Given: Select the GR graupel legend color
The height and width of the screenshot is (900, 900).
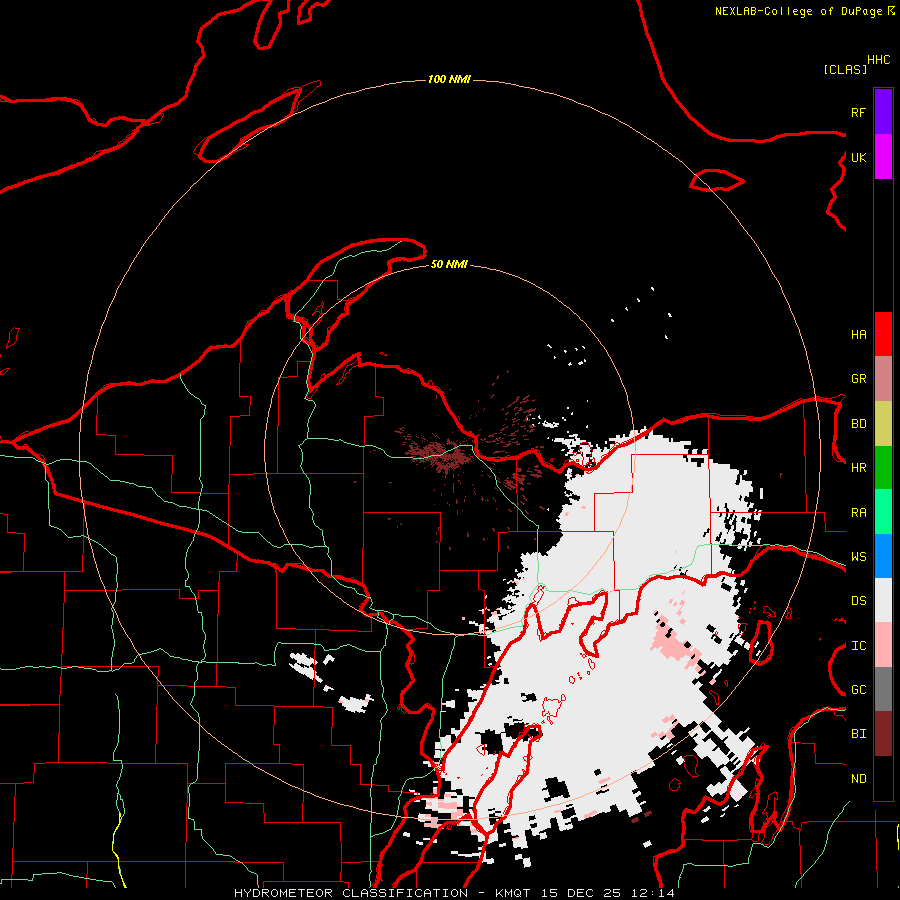Looking at the screenshot, I should 883,379.
